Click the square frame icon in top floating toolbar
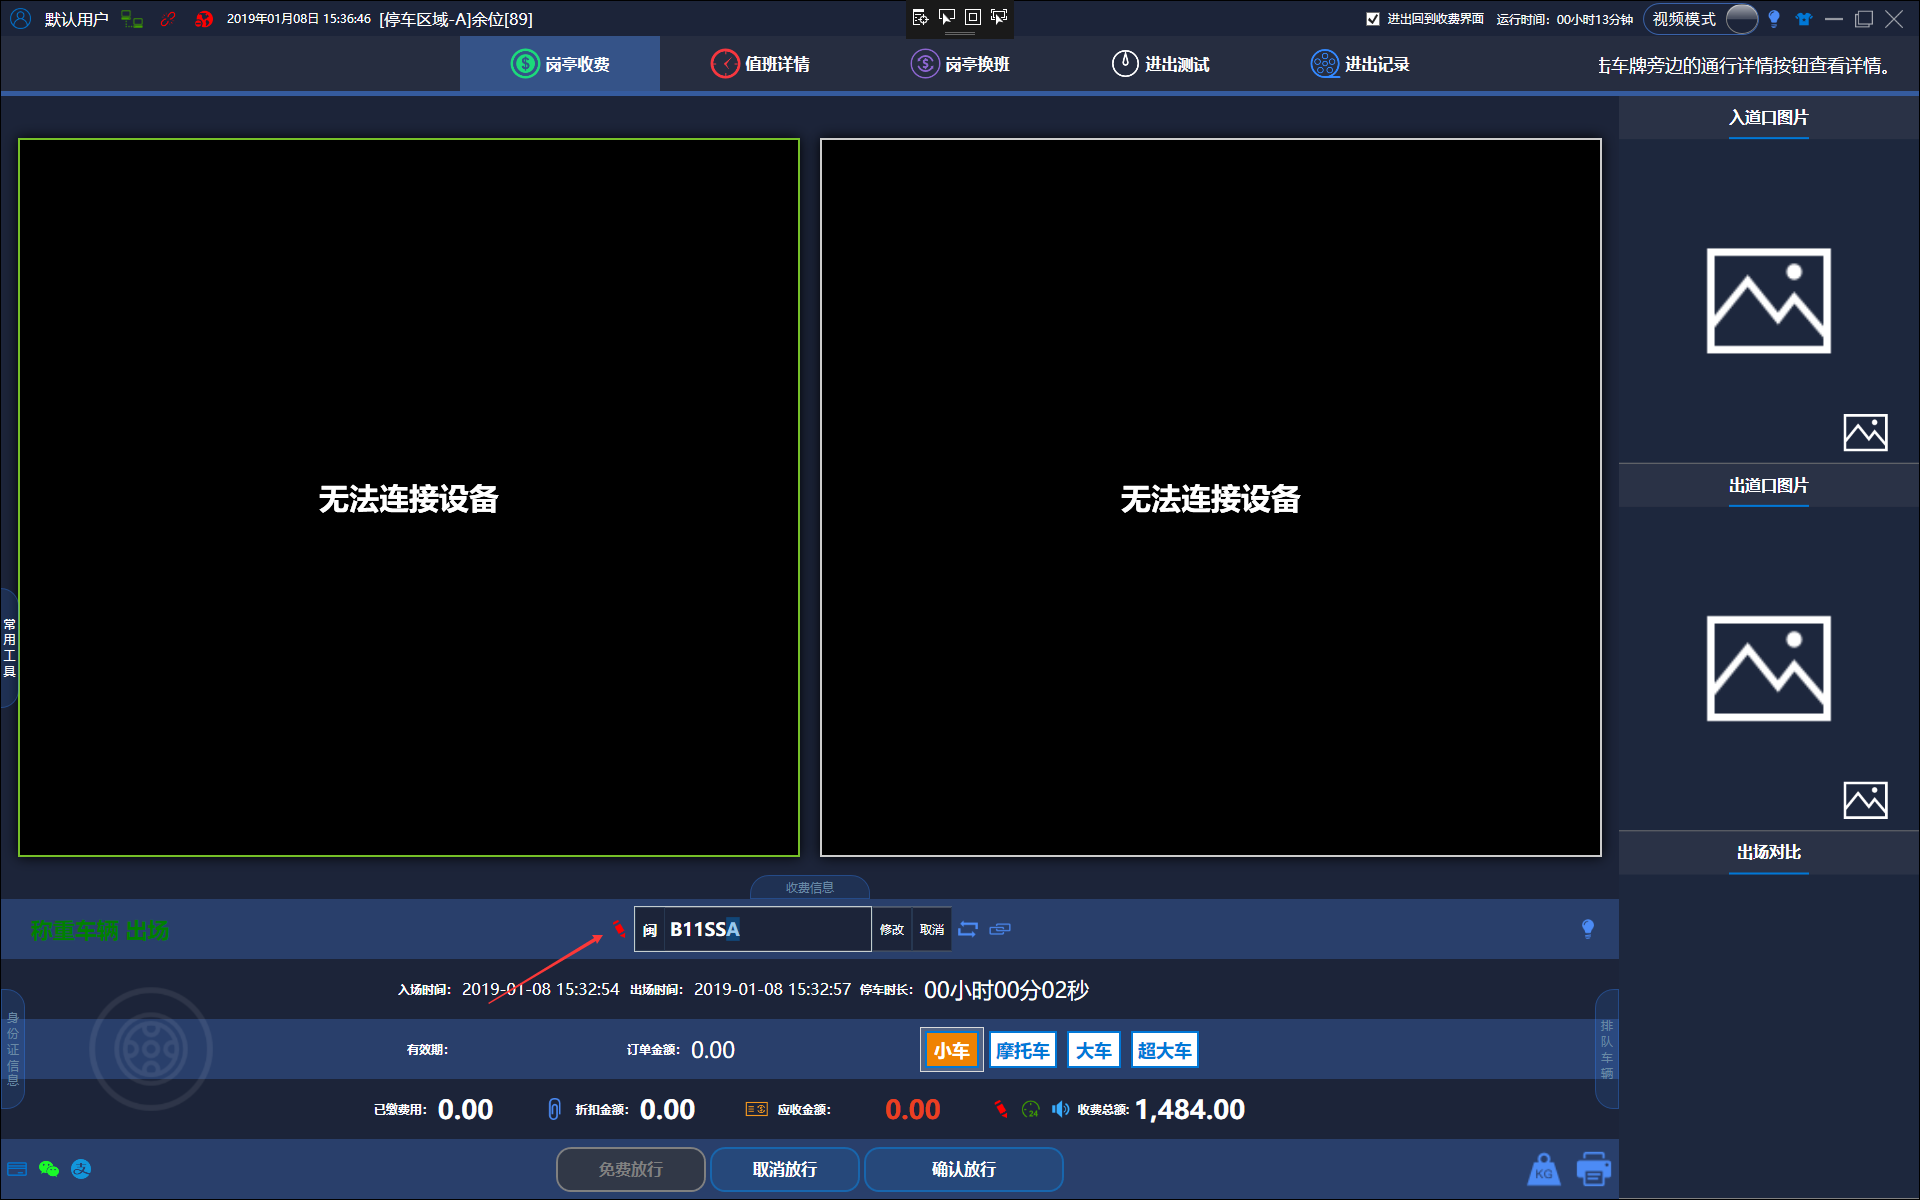 coord(972,17)
